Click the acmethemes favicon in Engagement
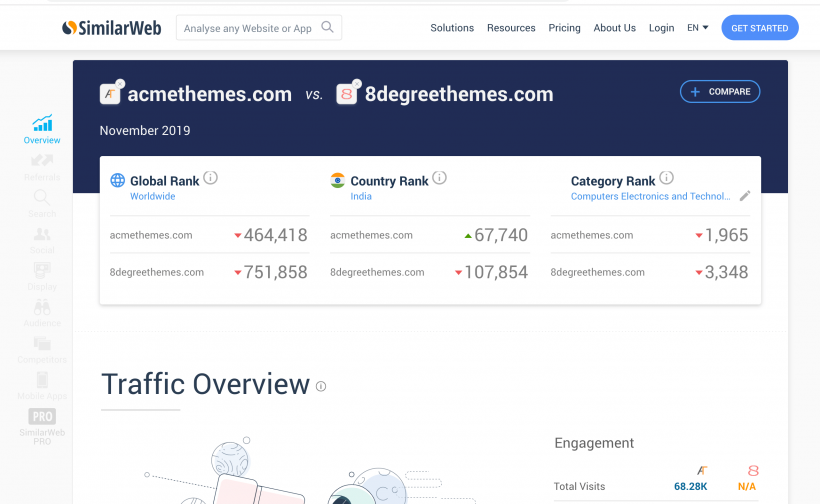 tap(702, 471)
